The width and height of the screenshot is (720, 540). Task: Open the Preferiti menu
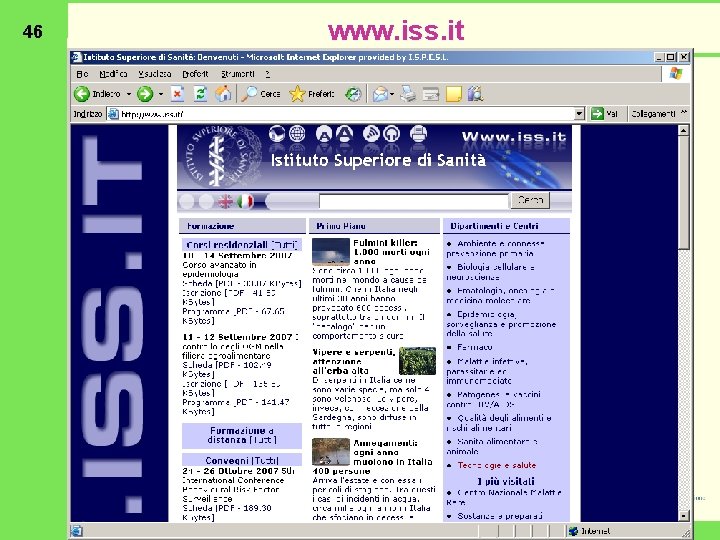[x=195, y=73]
